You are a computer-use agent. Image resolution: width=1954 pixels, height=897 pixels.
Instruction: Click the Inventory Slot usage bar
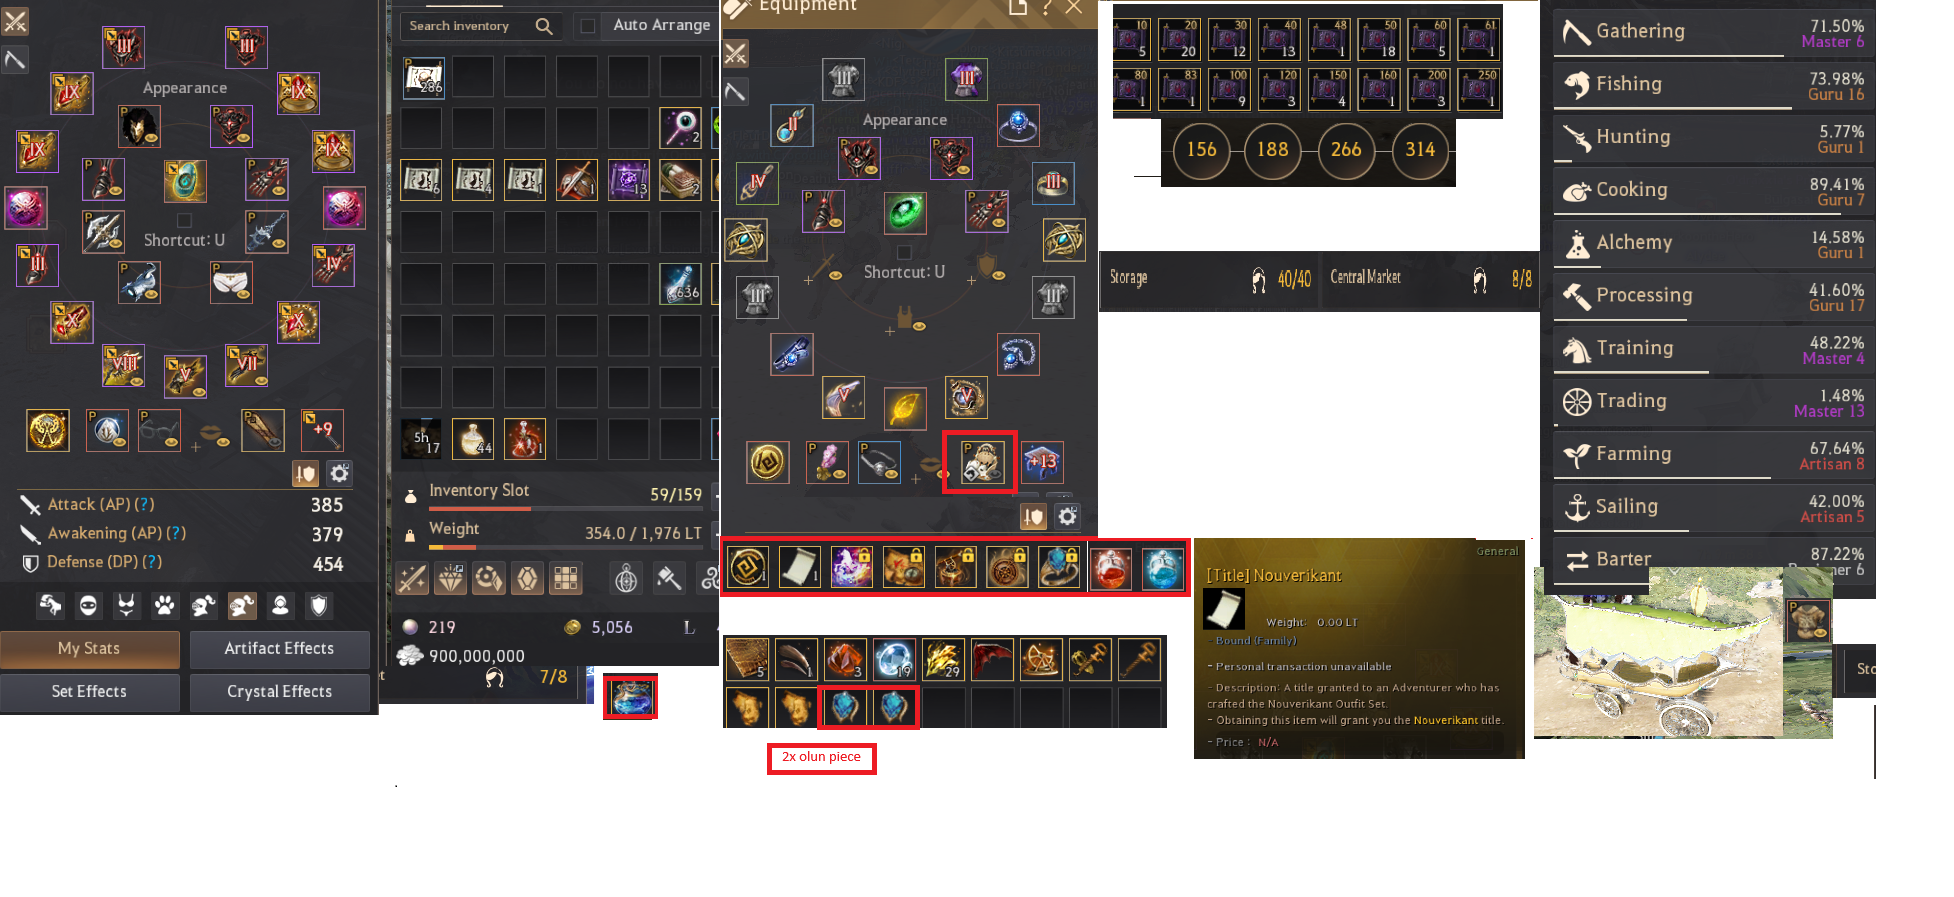pos(566,508)
